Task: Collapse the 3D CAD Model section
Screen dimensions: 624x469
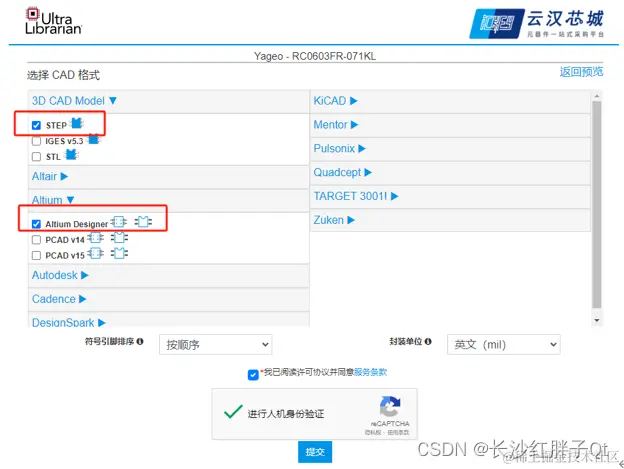Action: tap(74, 101)
